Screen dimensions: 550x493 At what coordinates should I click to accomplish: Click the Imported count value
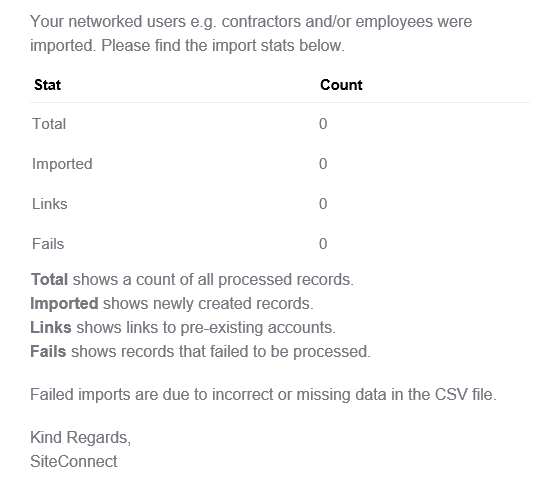click(x=323, y=164)
